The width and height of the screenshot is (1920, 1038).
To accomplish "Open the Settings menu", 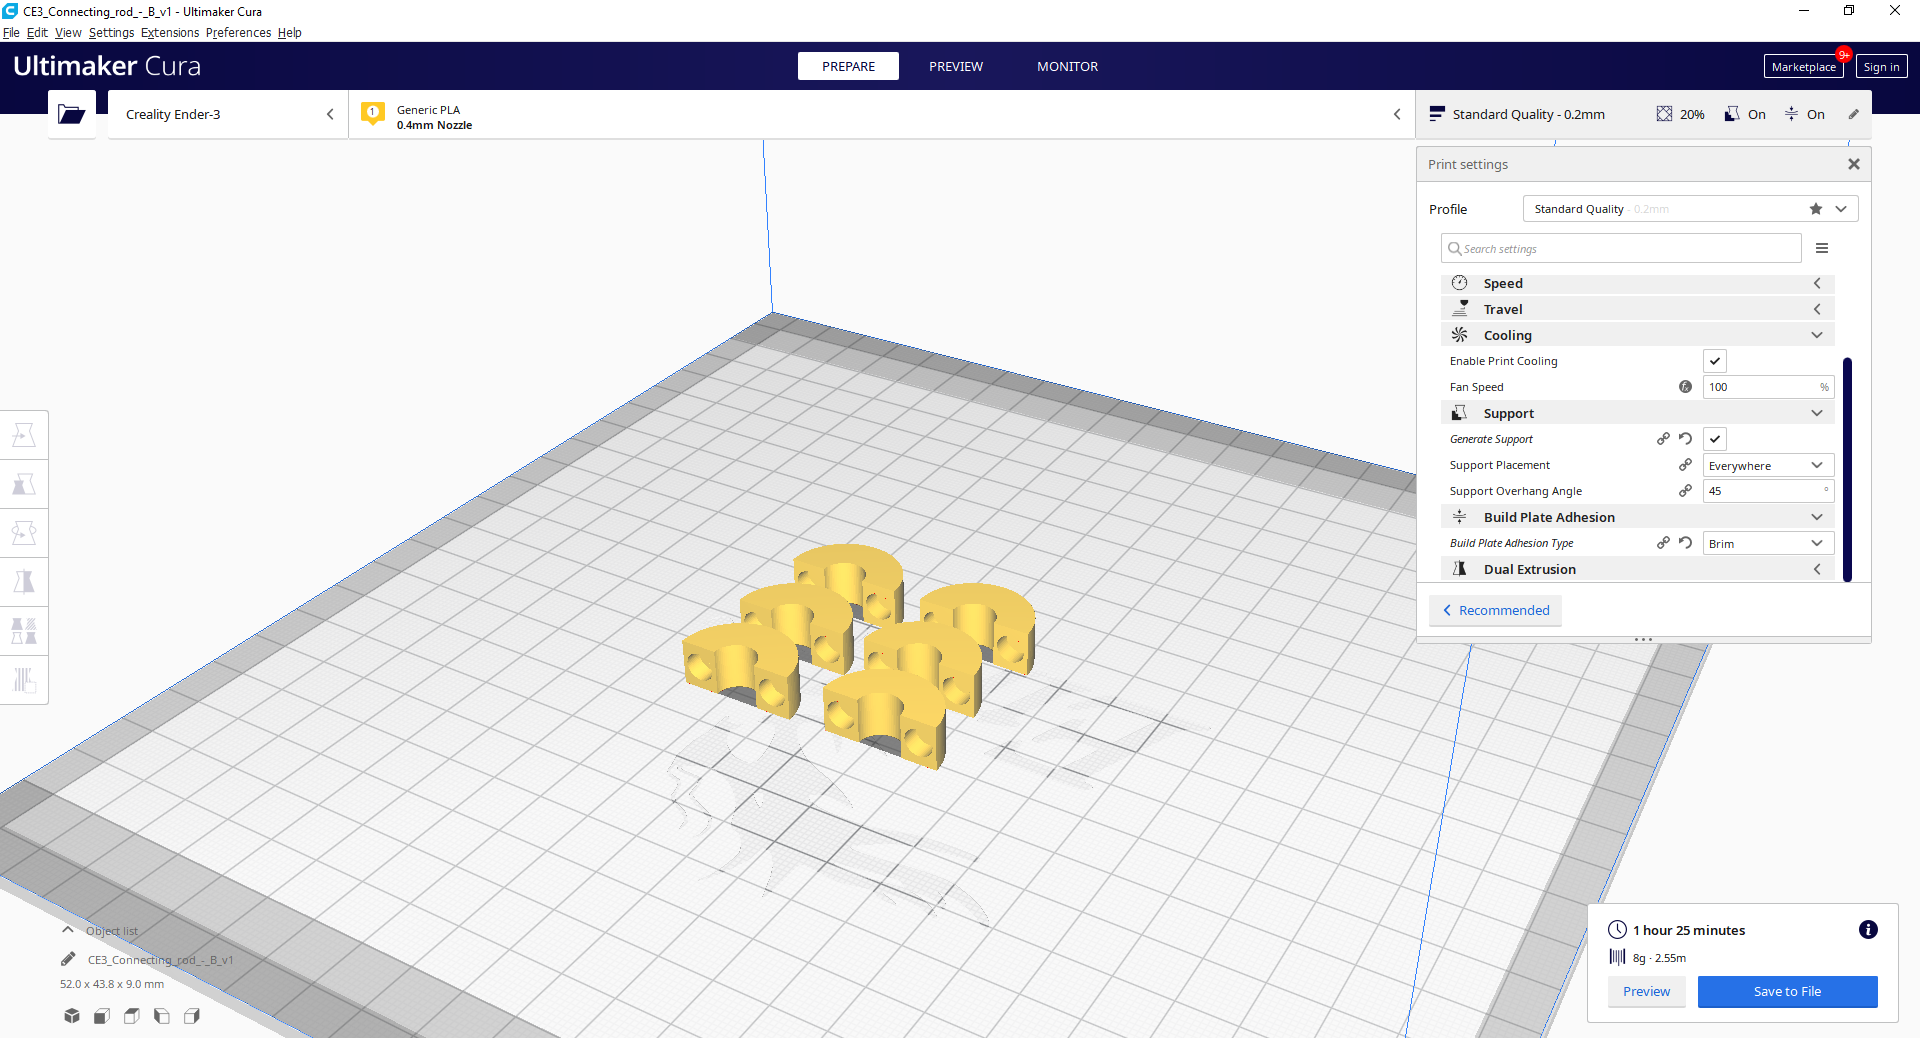I will click(111, 32).
